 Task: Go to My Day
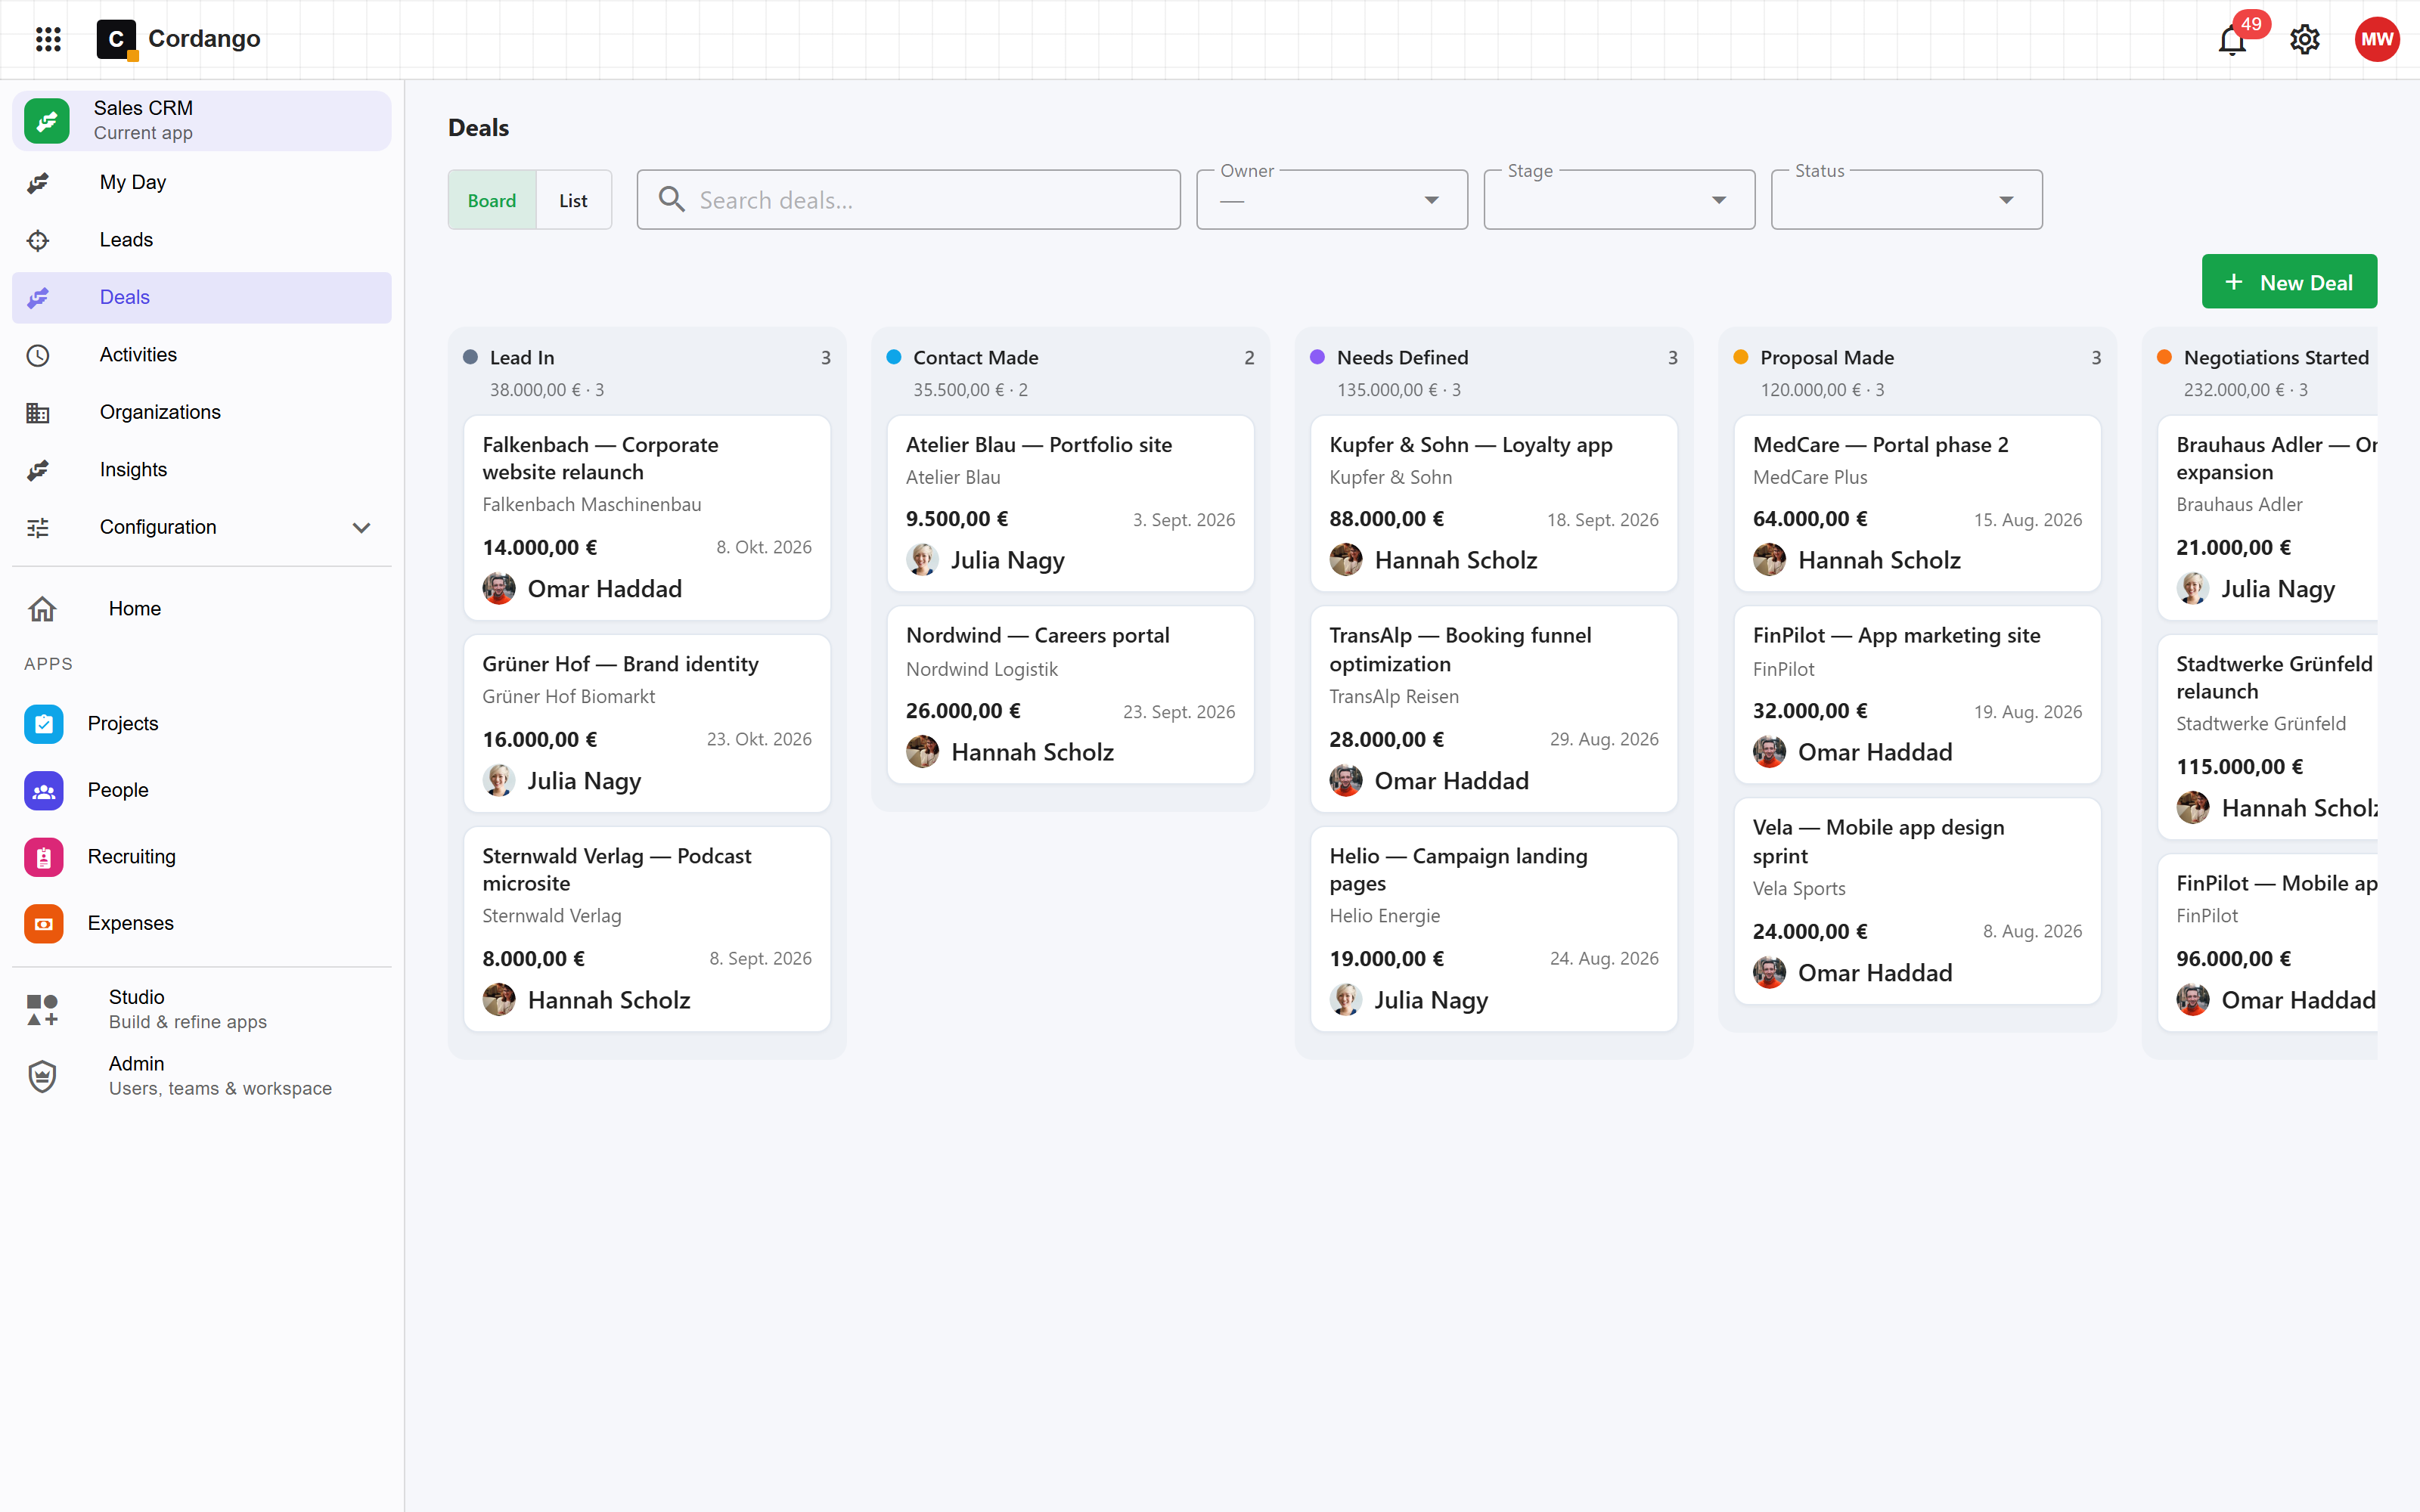click(x=202, y=183)
